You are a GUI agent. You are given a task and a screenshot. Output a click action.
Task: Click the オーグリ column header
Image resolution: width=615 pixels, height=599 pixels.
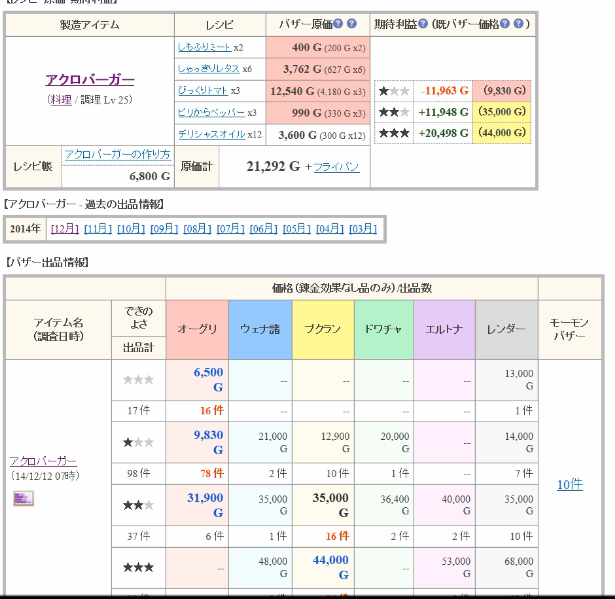197,330
